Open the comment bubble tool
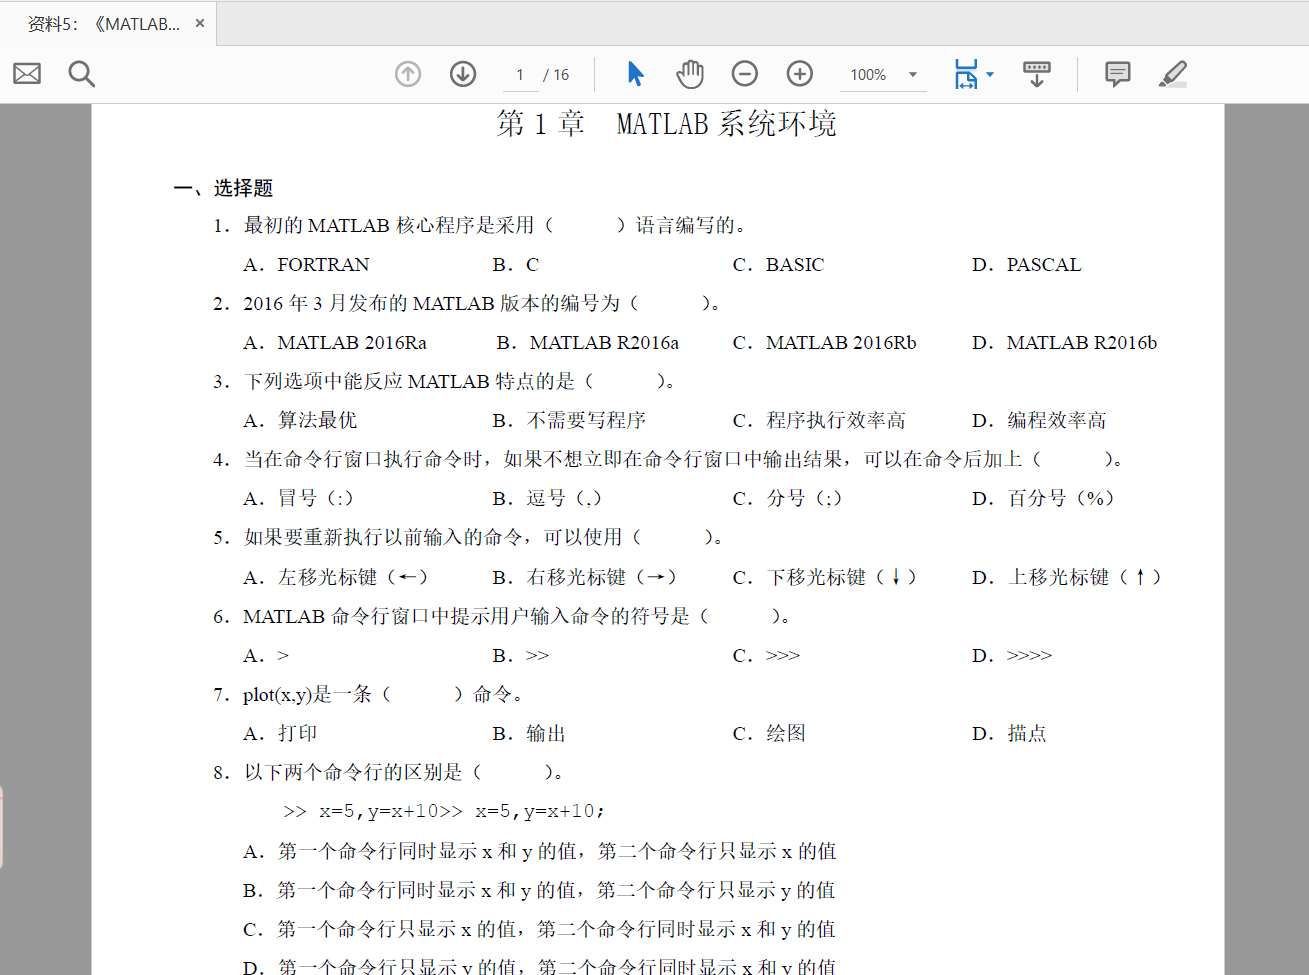This screenshot has height=975, width=1309. pyautogui.click(x=1117, y=74)
